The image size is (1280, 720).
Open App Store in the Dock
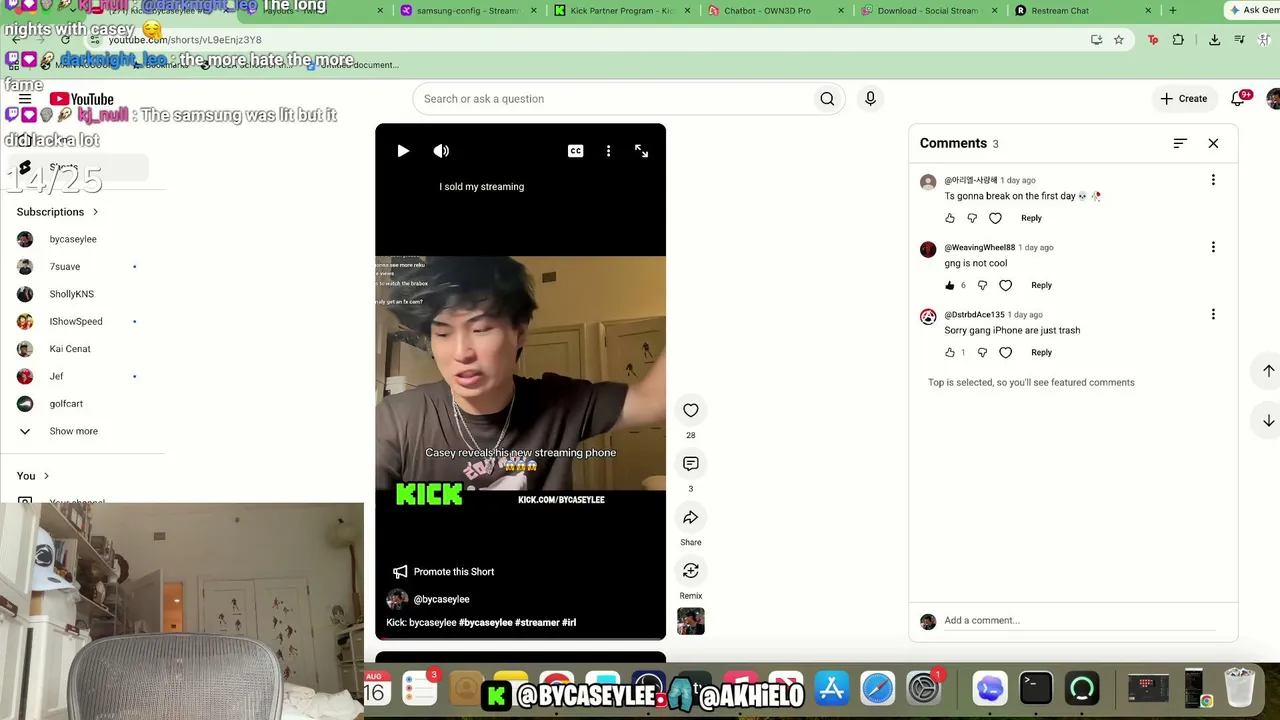tap(832, 689)
